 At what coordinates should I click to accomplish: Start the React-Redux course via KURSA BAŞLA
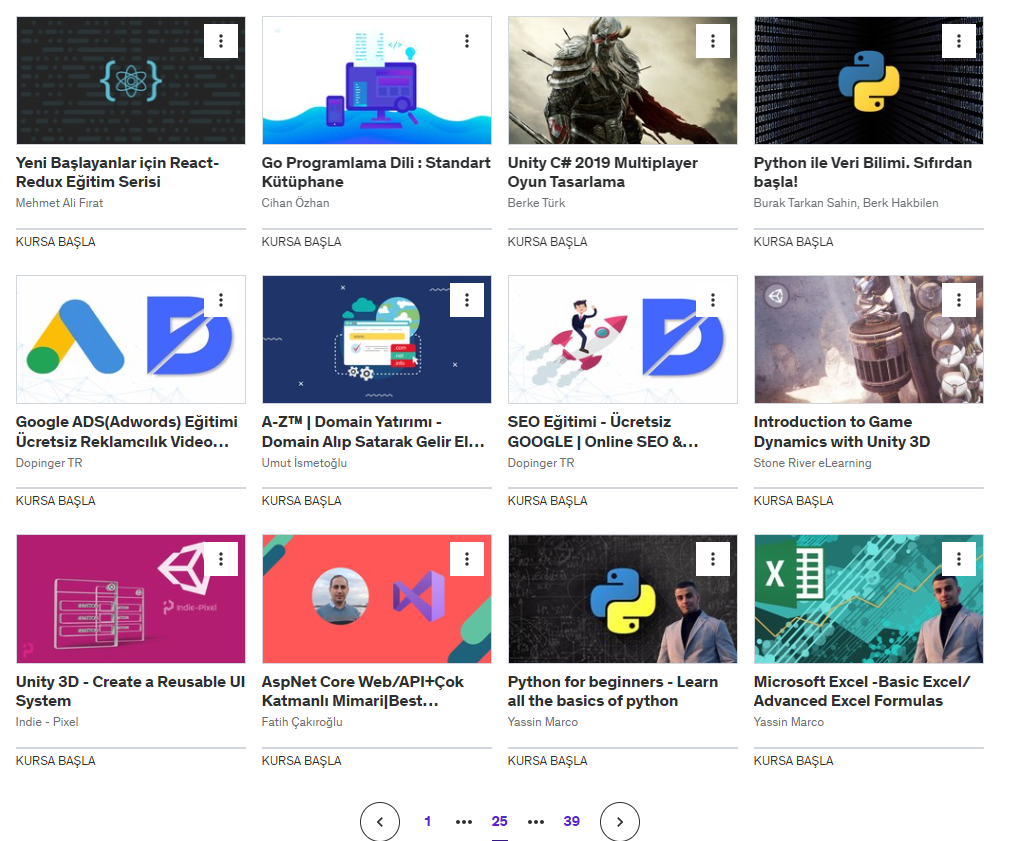click(x=56, y=241)
